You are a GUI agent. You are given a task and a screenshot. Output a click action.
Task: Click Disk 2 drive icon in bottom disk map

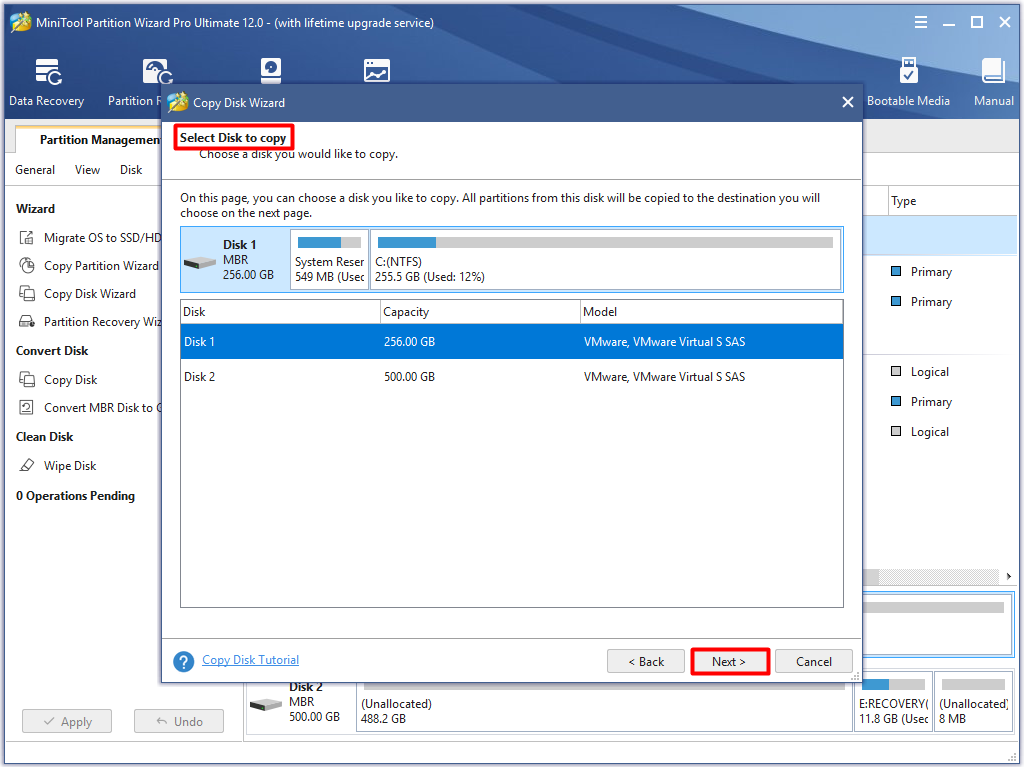(x=265, y=705)
